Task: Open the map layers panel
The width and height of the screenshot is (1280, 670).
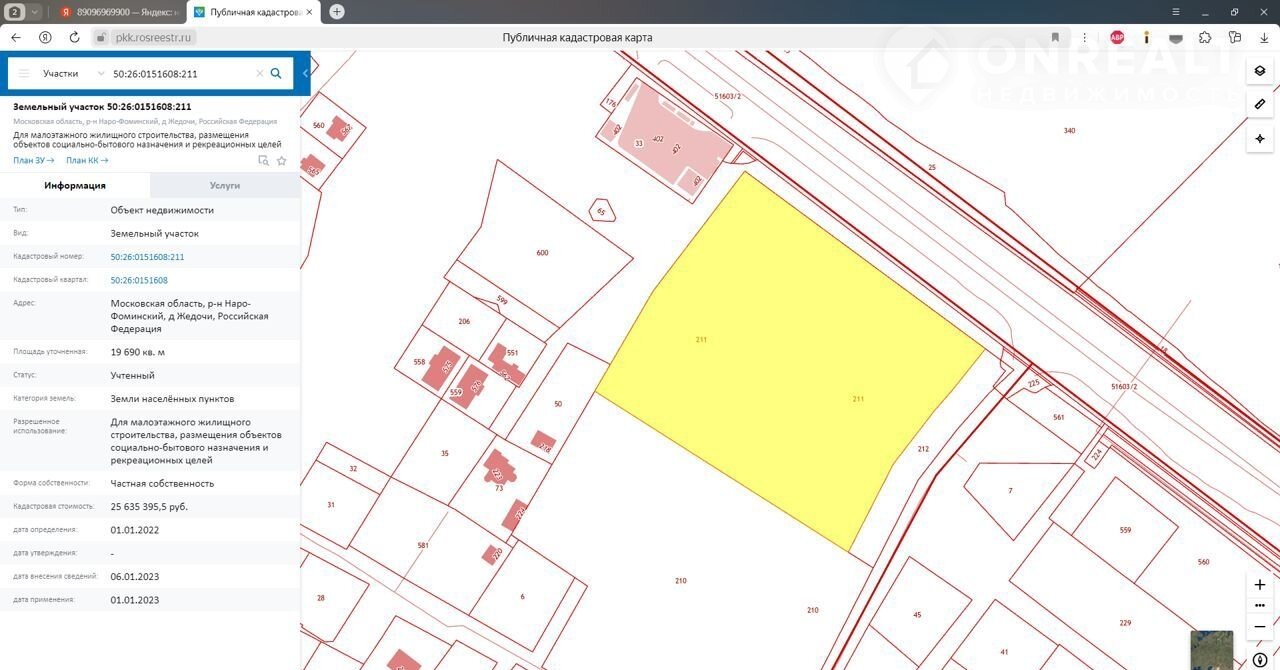Action: click(x=1259, y=71)
